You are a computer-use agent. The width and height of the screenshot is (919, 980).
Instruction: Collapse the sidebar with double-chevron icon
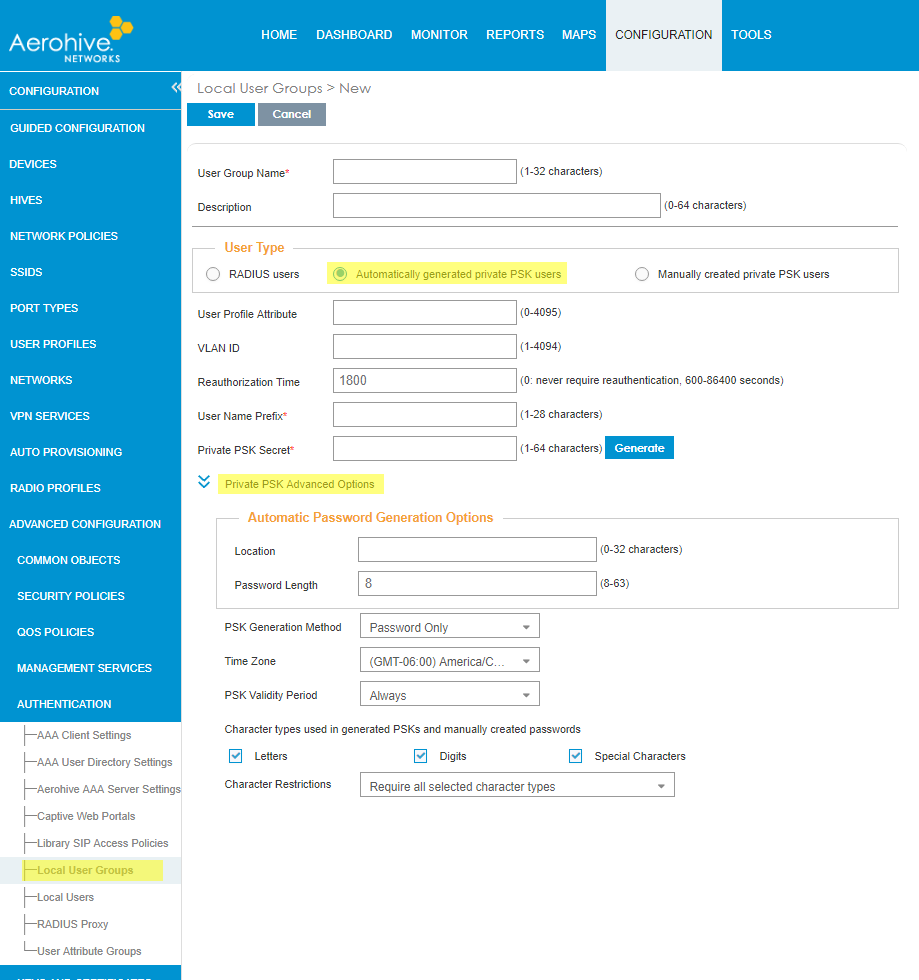pyautogui.click(x=176, y=88)
